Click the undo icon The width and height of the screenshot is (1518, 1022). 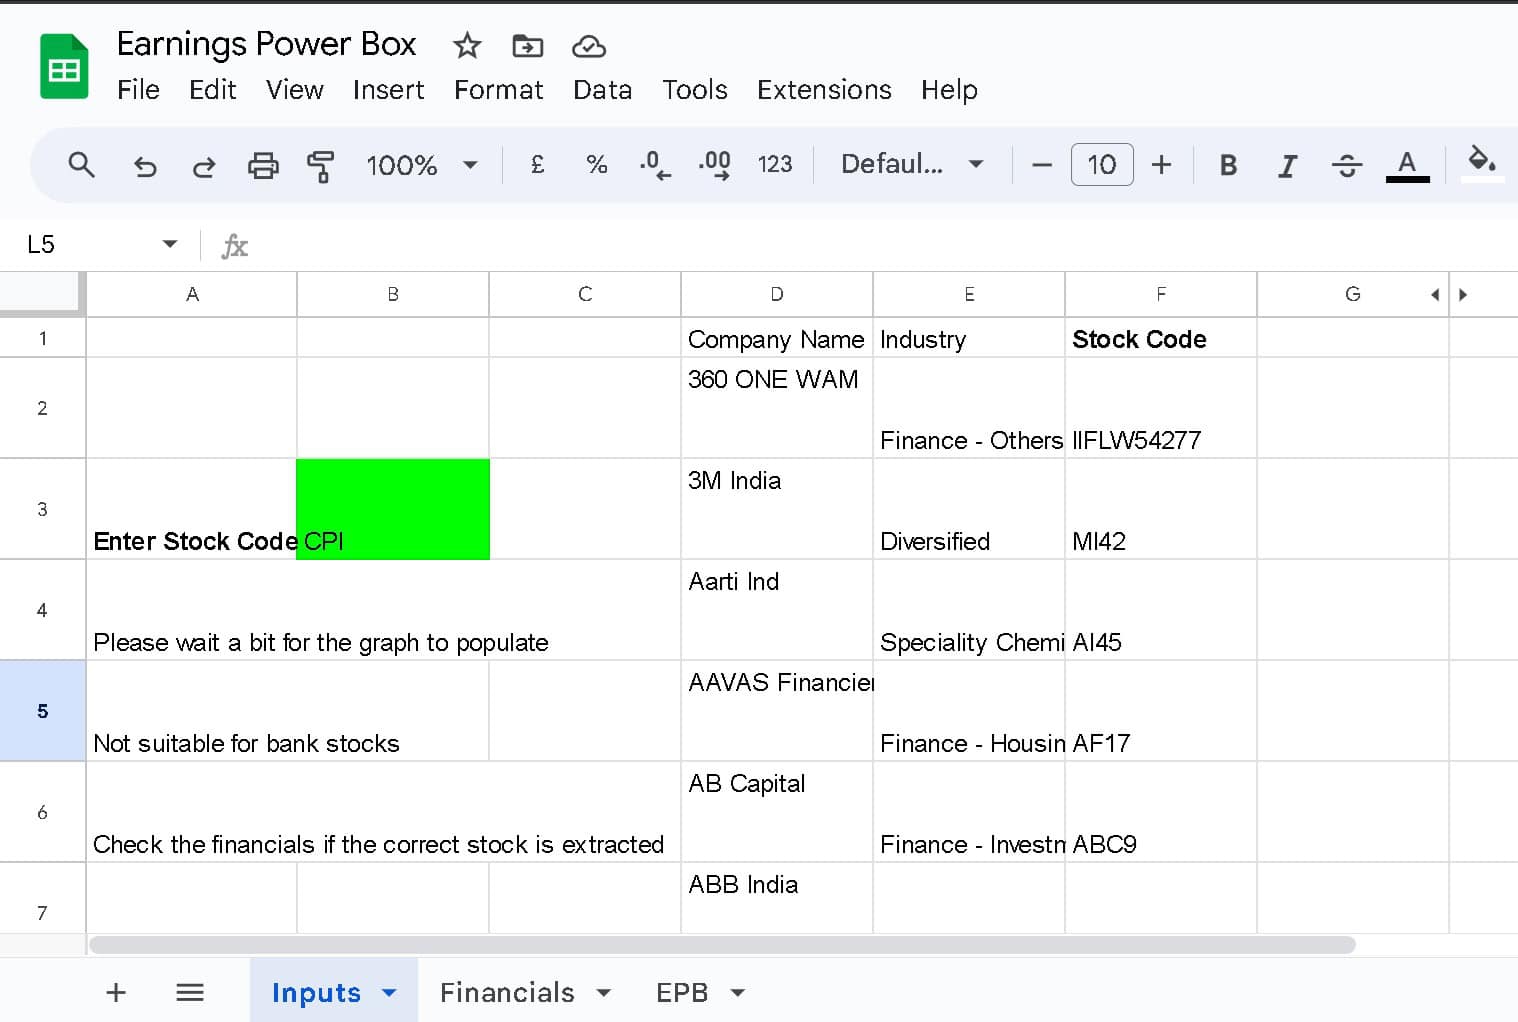[145, 165]
